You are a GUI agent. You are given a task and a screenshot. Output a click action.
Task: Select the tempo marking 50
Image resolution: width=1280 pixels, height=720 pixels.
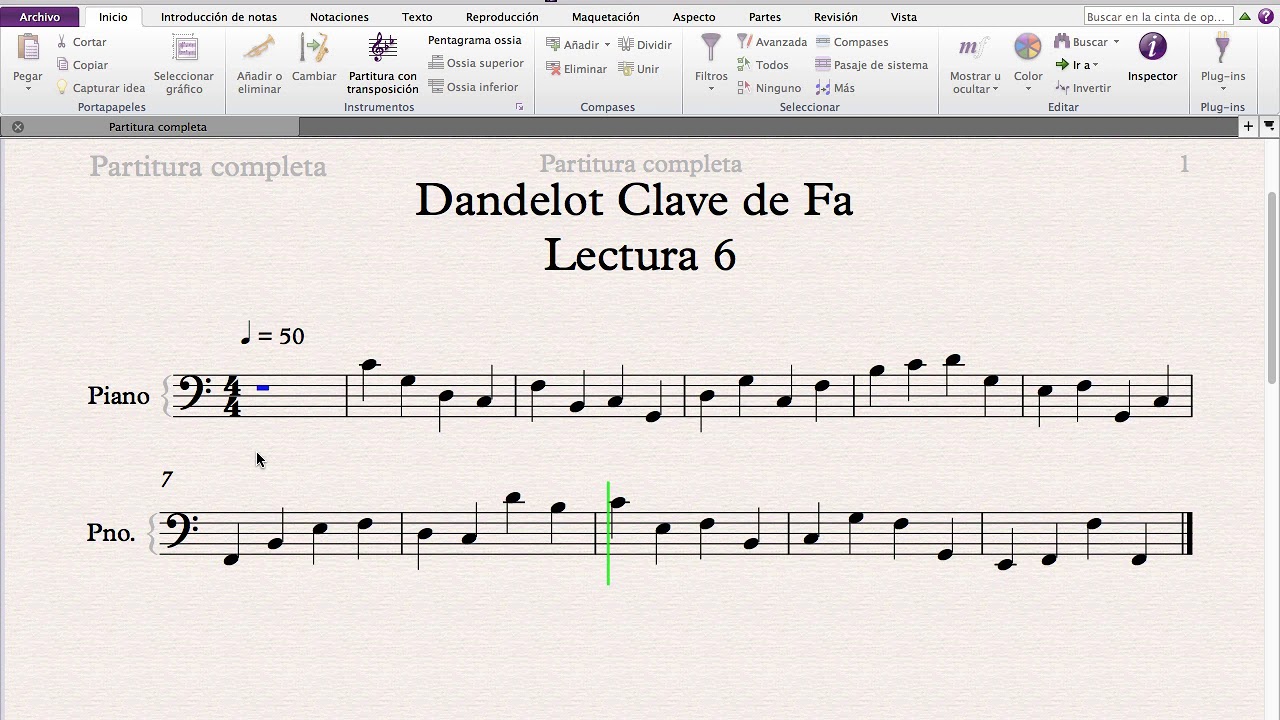coord(272,334)
